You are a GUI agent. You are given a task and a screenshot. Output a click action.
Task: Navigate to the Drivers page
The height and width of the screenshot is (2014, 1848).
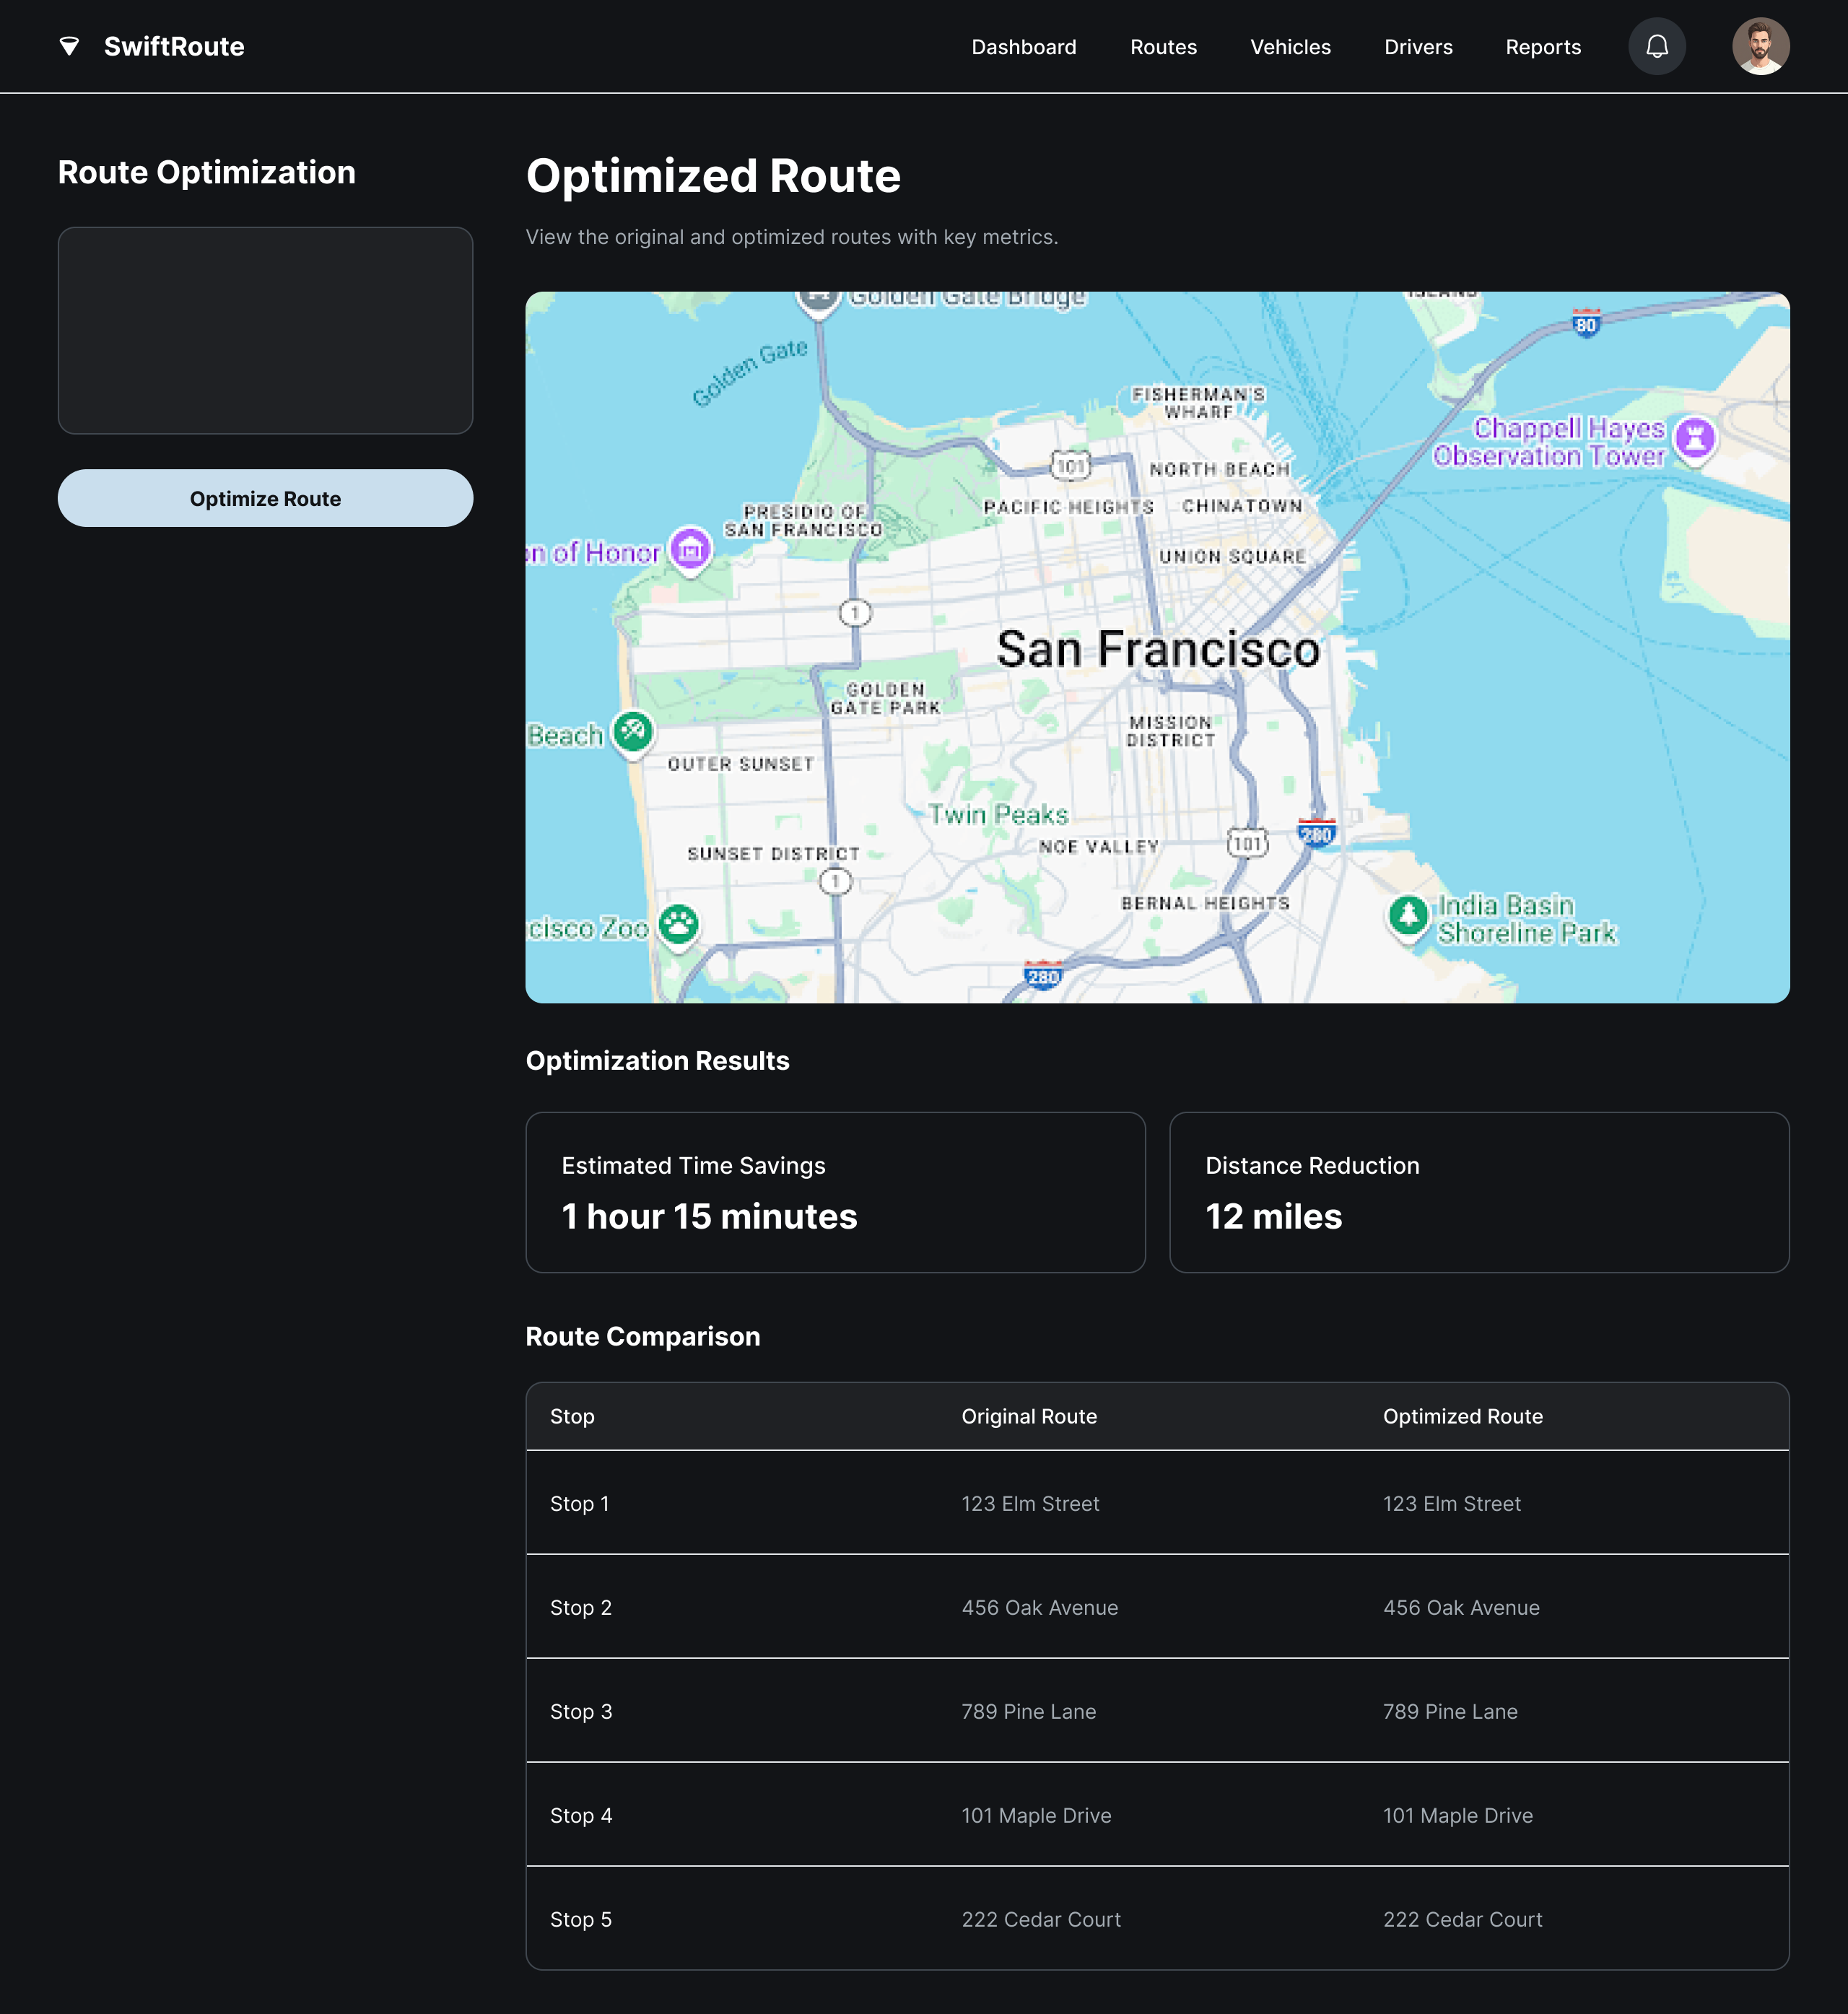pos(1417,47)
